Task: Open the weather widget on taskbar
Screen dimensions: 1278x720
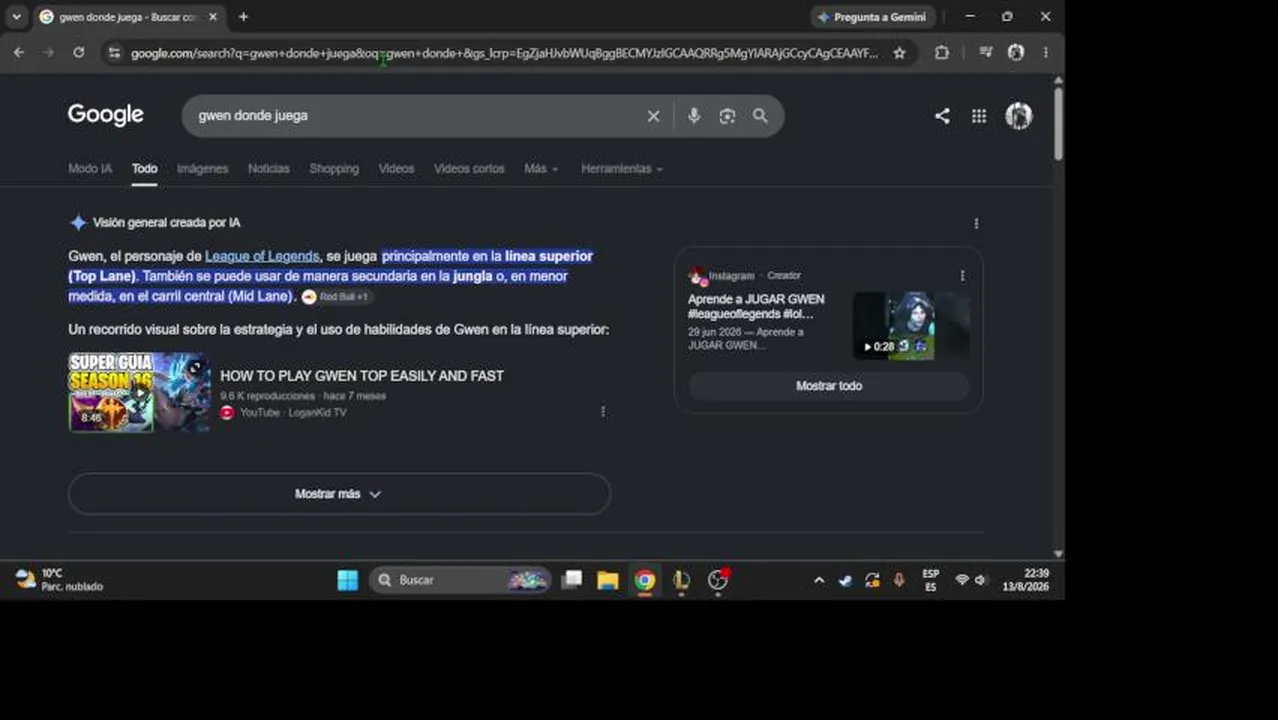Action: (x=59, y=580)
